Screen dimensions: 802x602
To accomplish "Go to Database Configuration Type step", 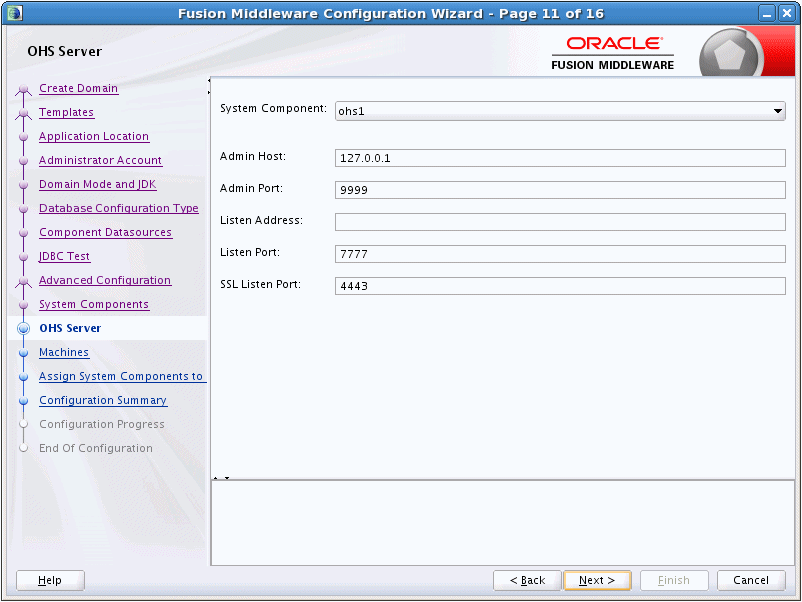I will [x=119, y=209].
